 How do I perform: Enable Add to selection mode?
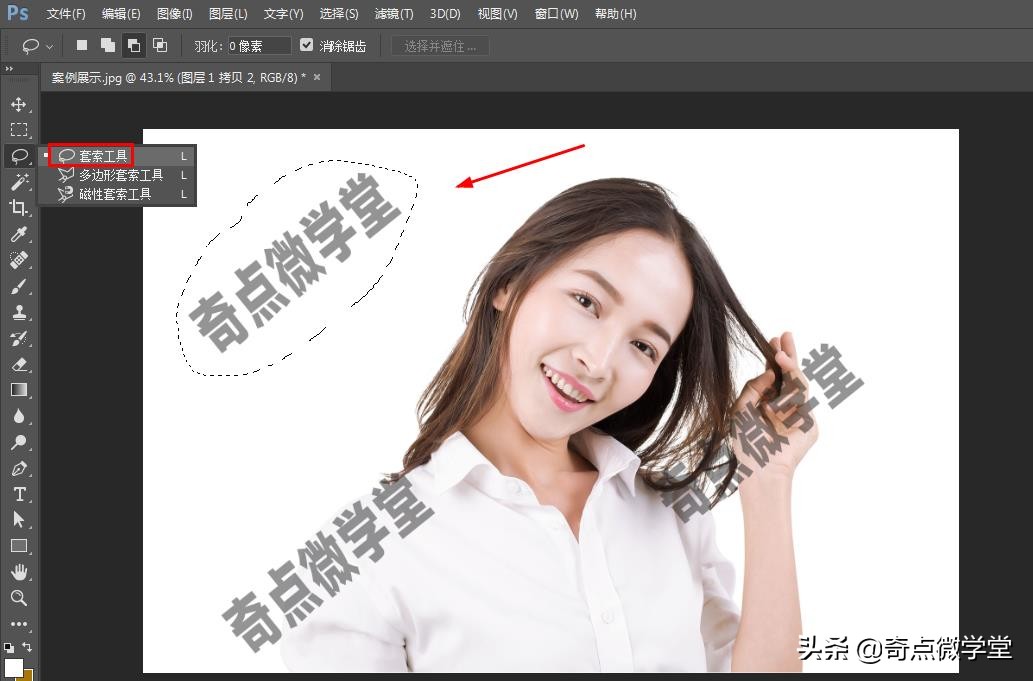click(109, 44)
